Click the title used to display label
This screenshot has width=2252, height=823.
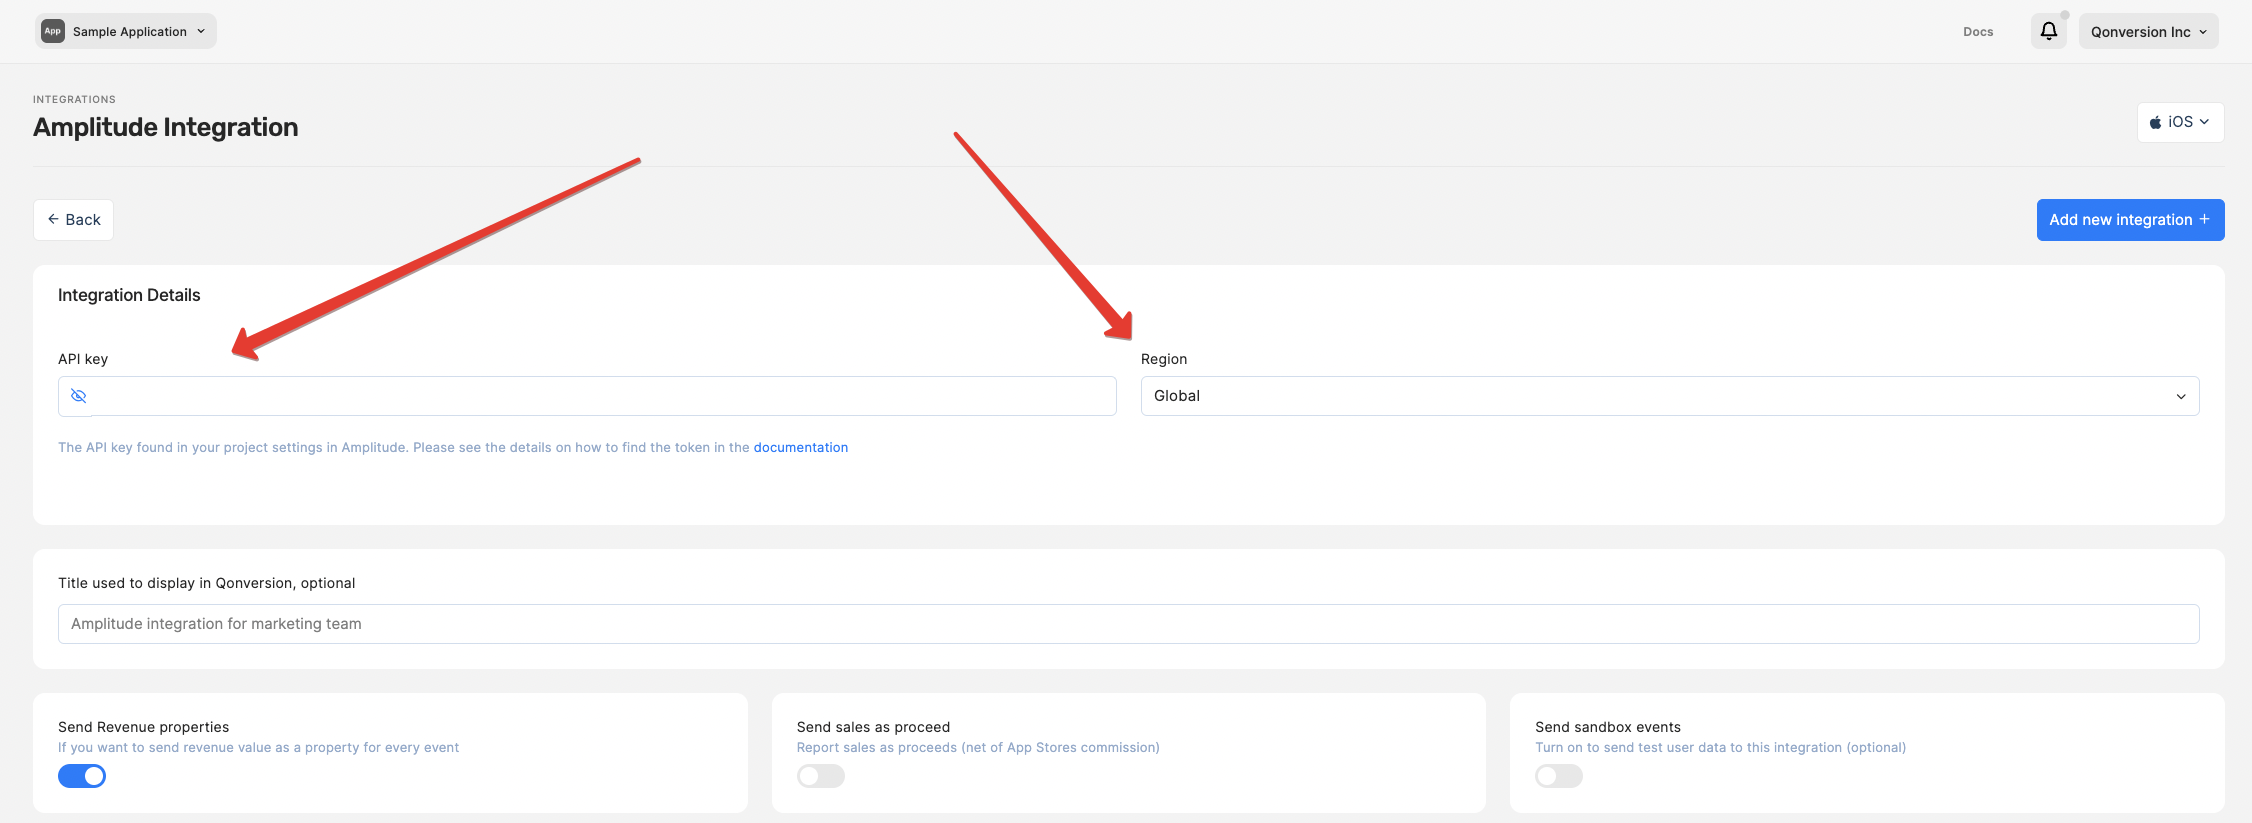click(x=207, y=583)
